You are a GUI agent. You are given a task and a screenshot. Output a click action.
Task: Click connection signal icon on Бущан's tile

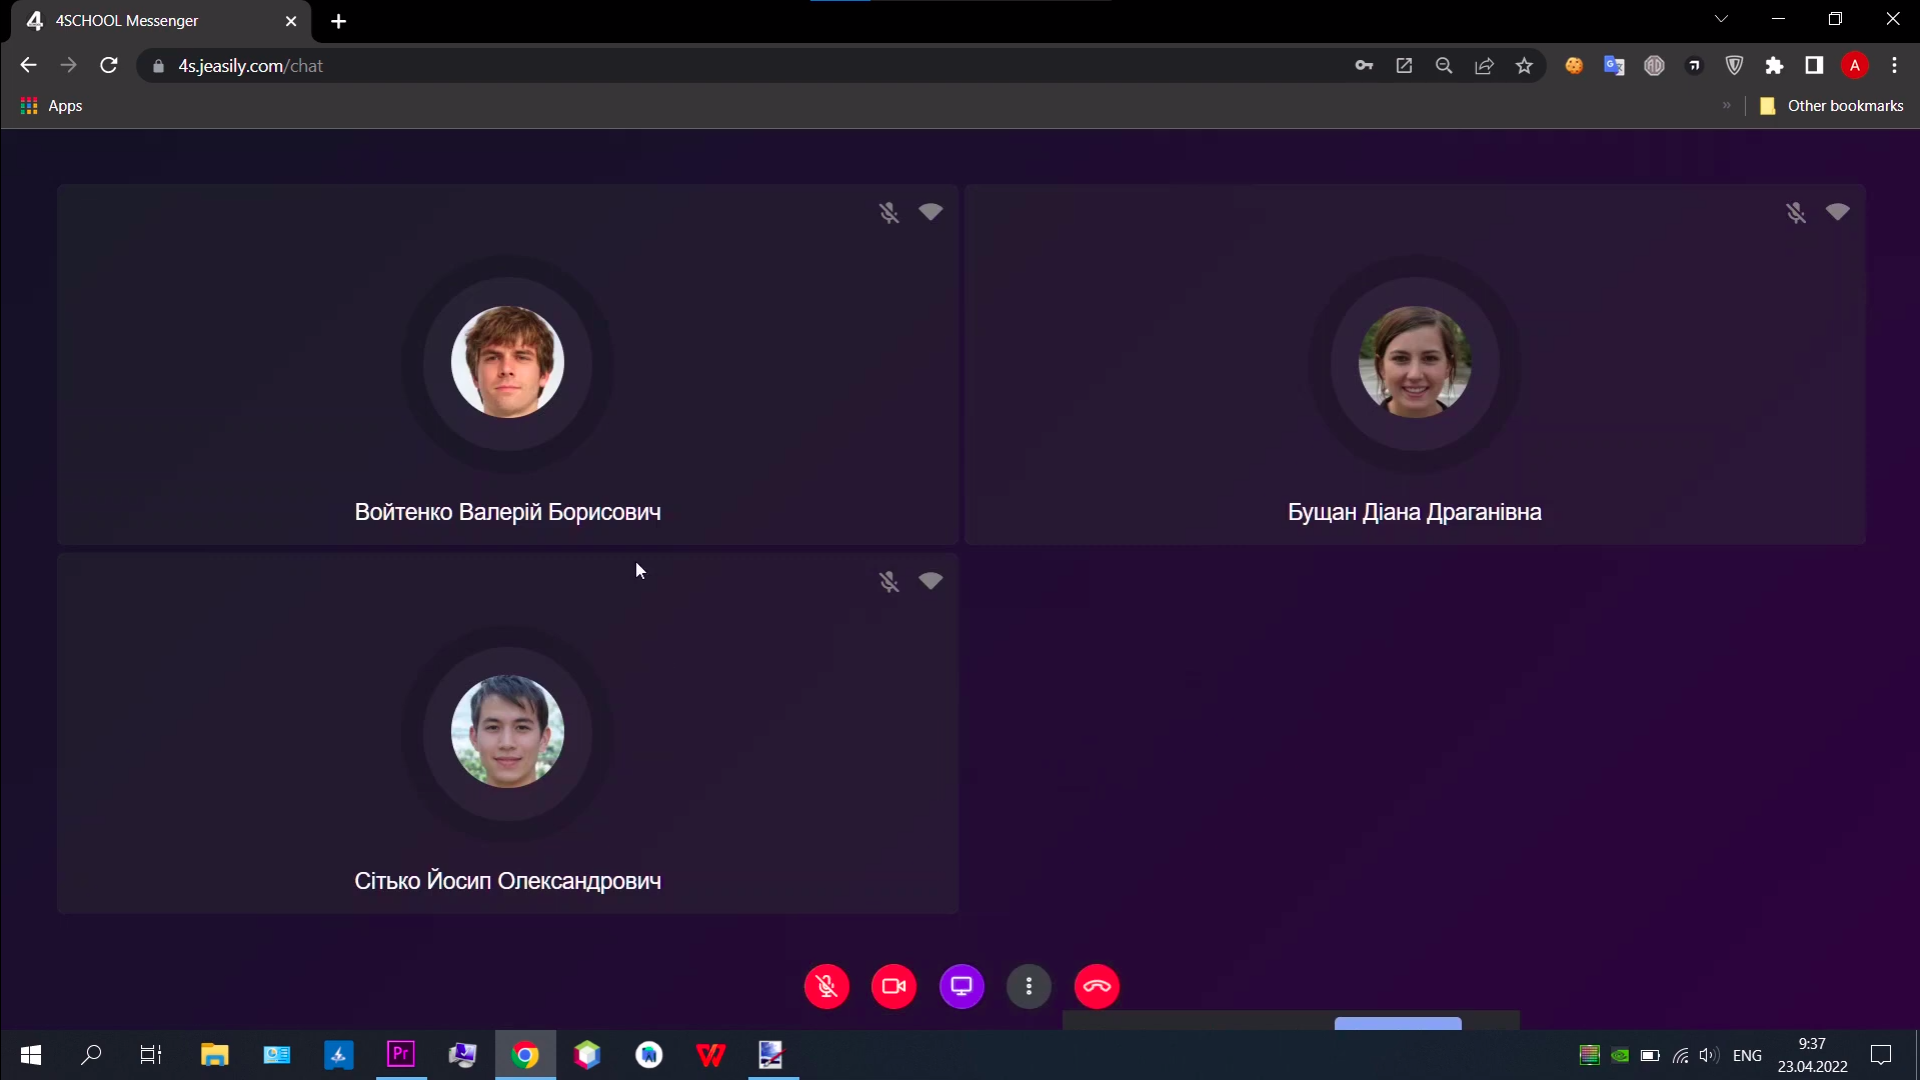click(1837, 212)
